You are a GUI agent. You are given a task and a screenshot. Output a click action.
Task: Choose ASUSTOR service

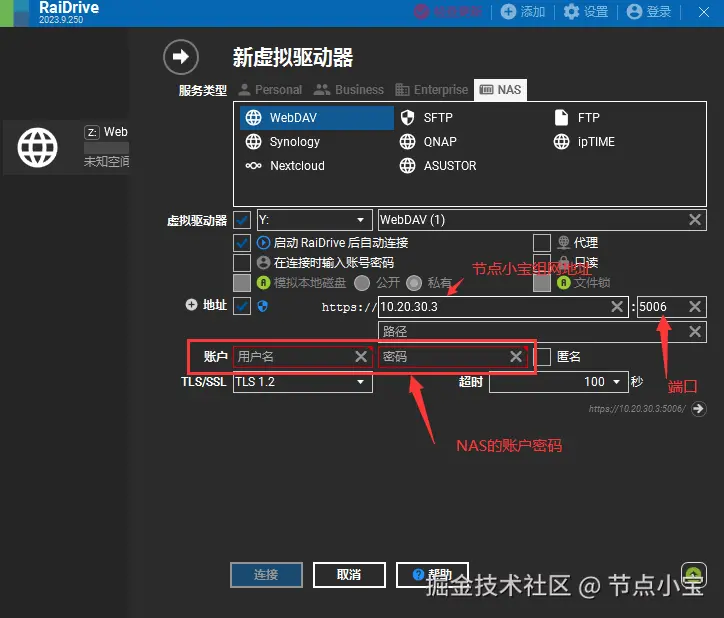tap(438, 166)
